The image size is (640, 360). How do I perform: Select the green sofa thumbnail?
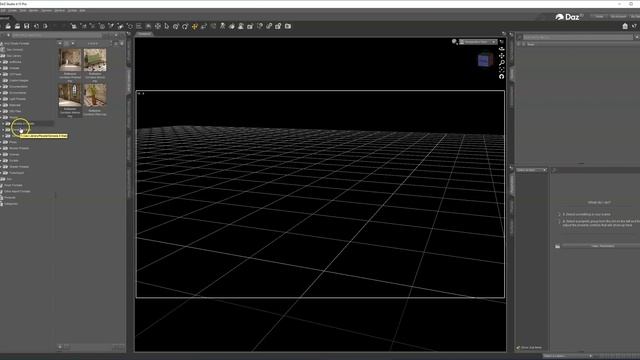95,60
